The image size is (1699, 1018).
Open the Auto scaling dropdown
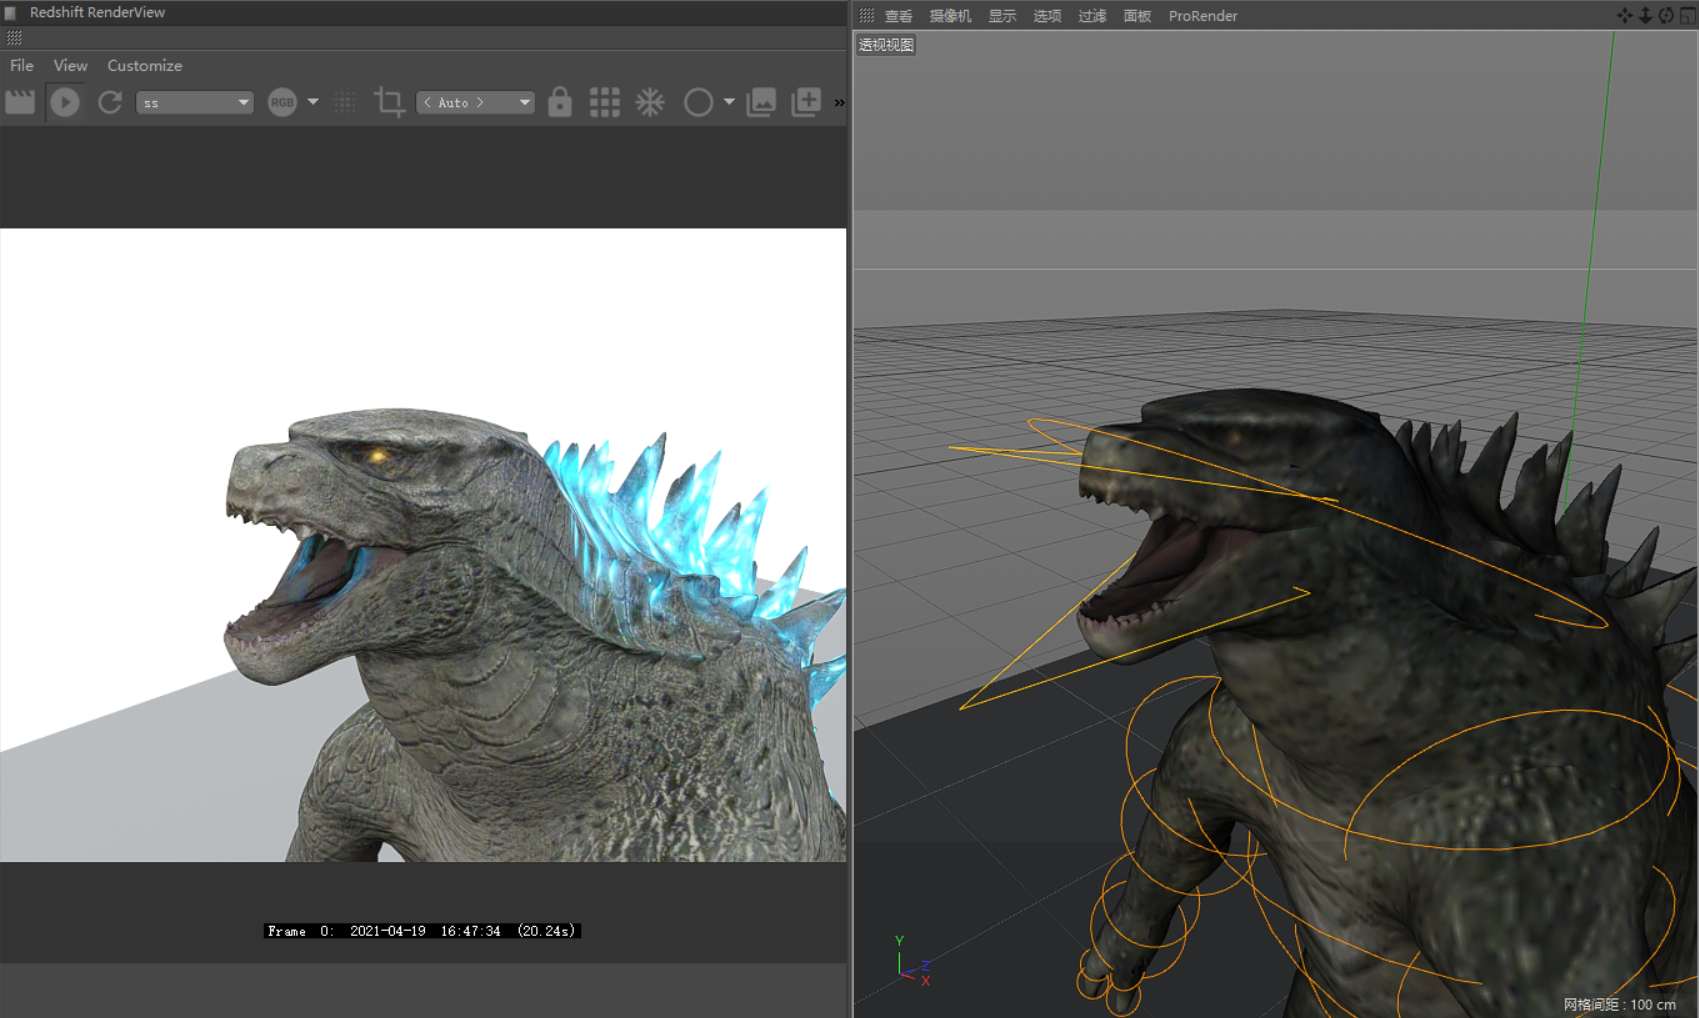click(x=475, y=102)
